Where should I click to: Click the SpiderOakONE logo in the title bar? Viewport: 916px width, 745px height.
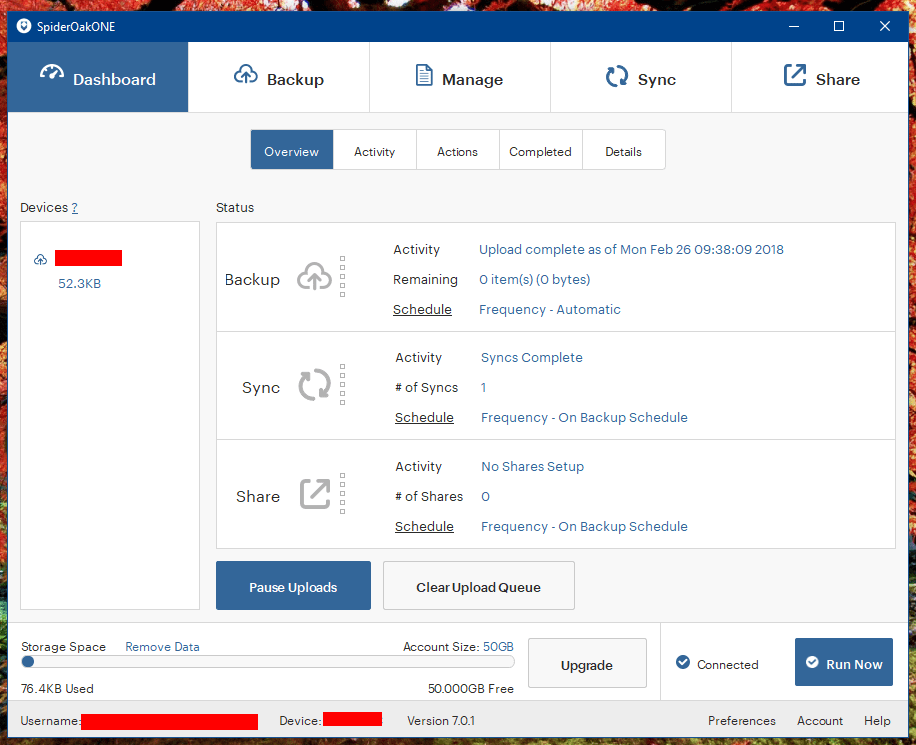pos(23,26)
